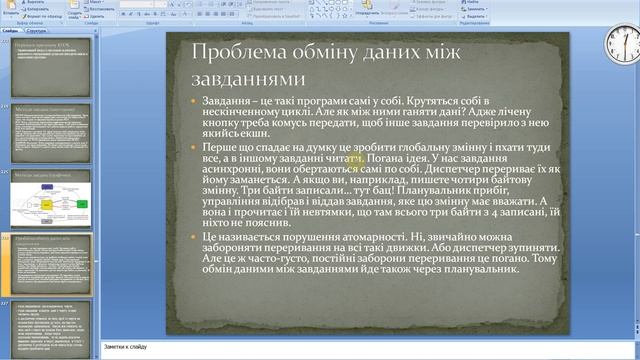Viewport: 640px width, 360px height.
Task: Click bullet starting 'Перше що спадає на думку'
Action: tap(381, 185)
